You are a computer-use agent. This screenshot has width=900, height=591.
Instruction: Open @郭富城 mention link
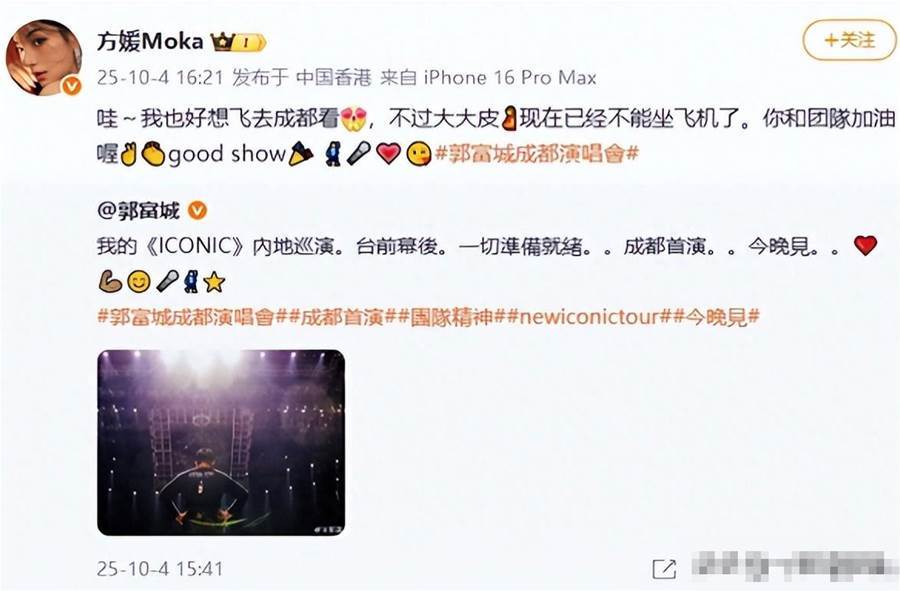[139, 211]
